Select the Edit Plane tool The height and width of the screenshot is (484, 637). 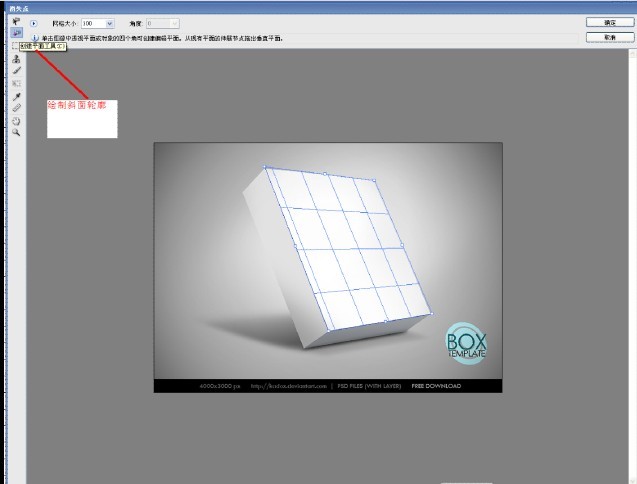16,21
